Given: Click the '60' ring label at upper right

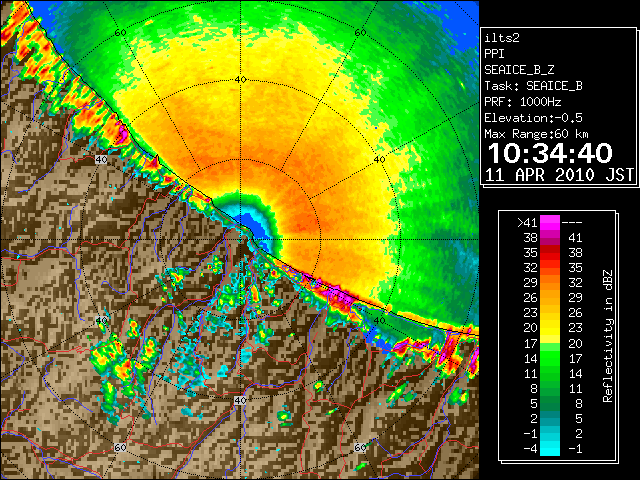Looking at the screenshot, I should point(360,32).
